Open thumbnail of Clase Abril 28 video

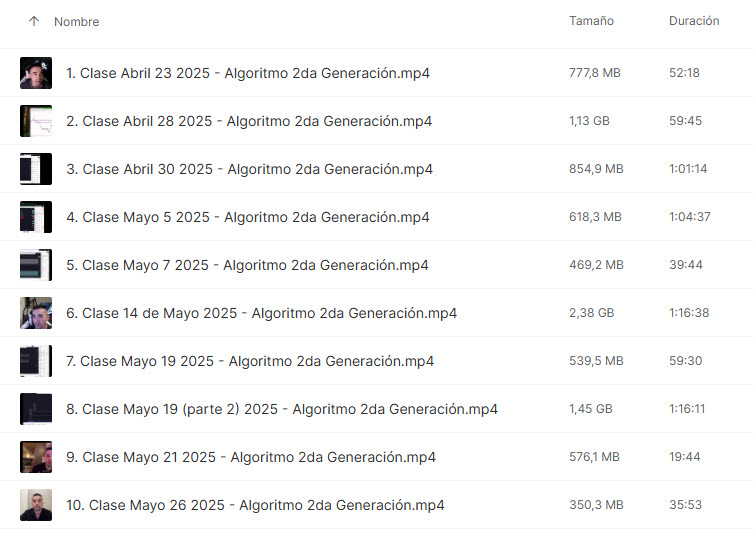(x=36, y=121)
